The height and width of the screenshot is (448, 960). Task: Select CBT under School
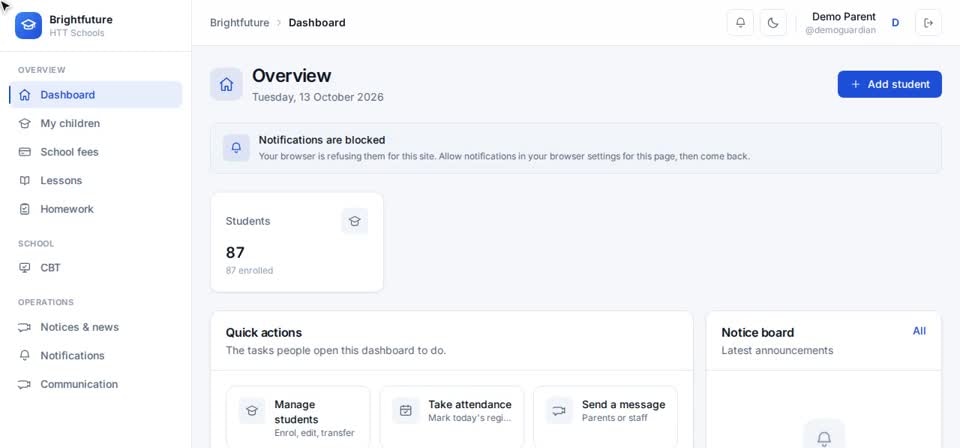pos(96,268)
